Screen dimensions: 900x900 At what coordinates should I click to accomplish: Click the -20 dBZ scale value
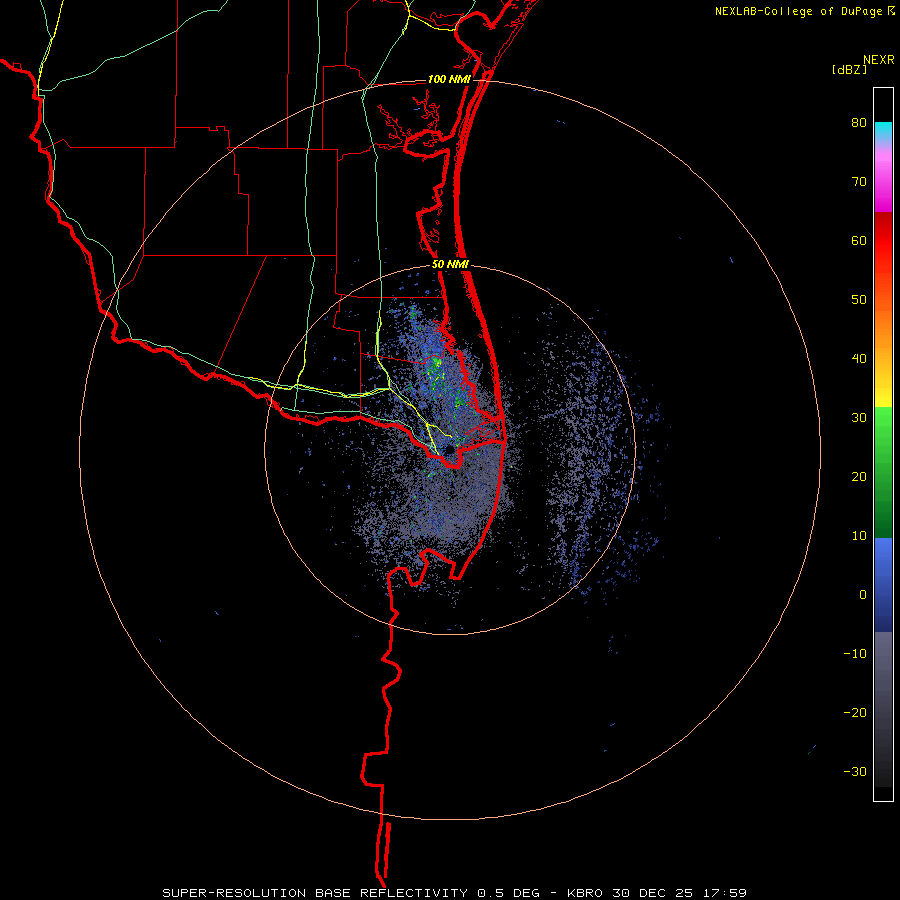tap(855, 713)
